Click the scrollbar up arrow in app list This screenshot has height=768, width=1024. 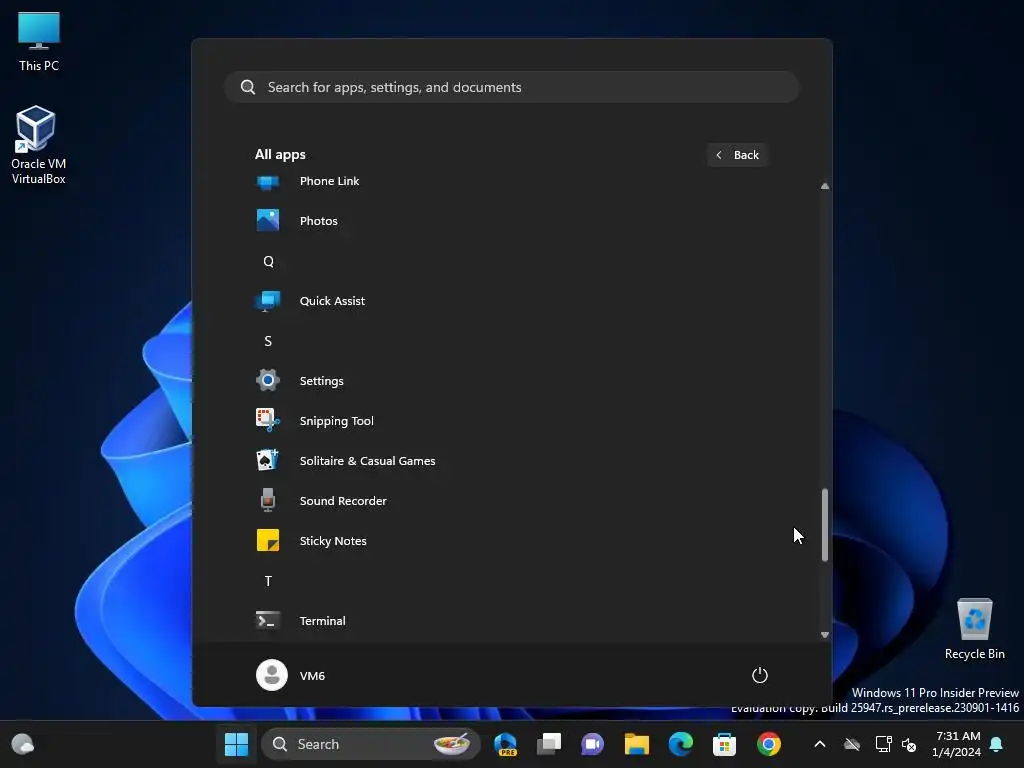pyautogui.click(x=825, y=187)
